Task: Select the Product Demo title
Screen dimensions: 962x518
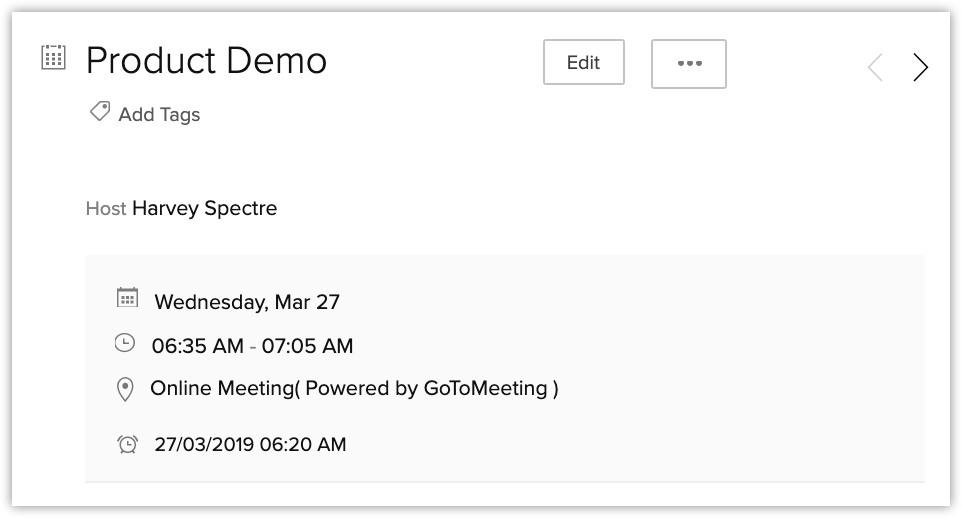Action: tap(206, 61)
